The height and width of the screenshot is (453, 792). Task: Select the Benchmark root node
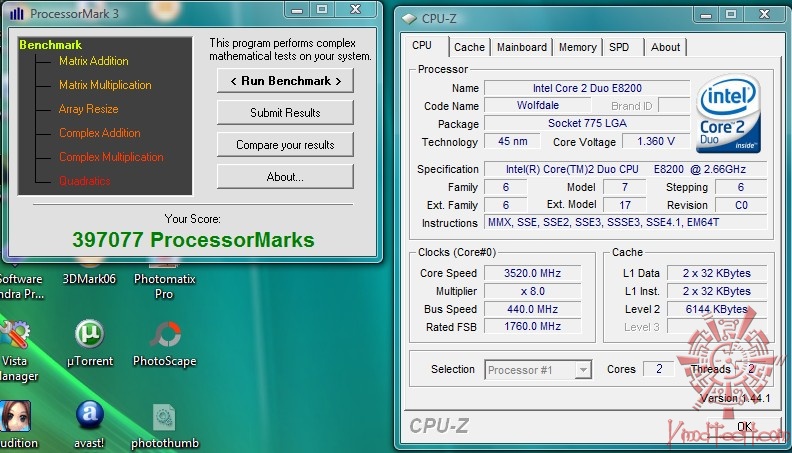point(51,45)
